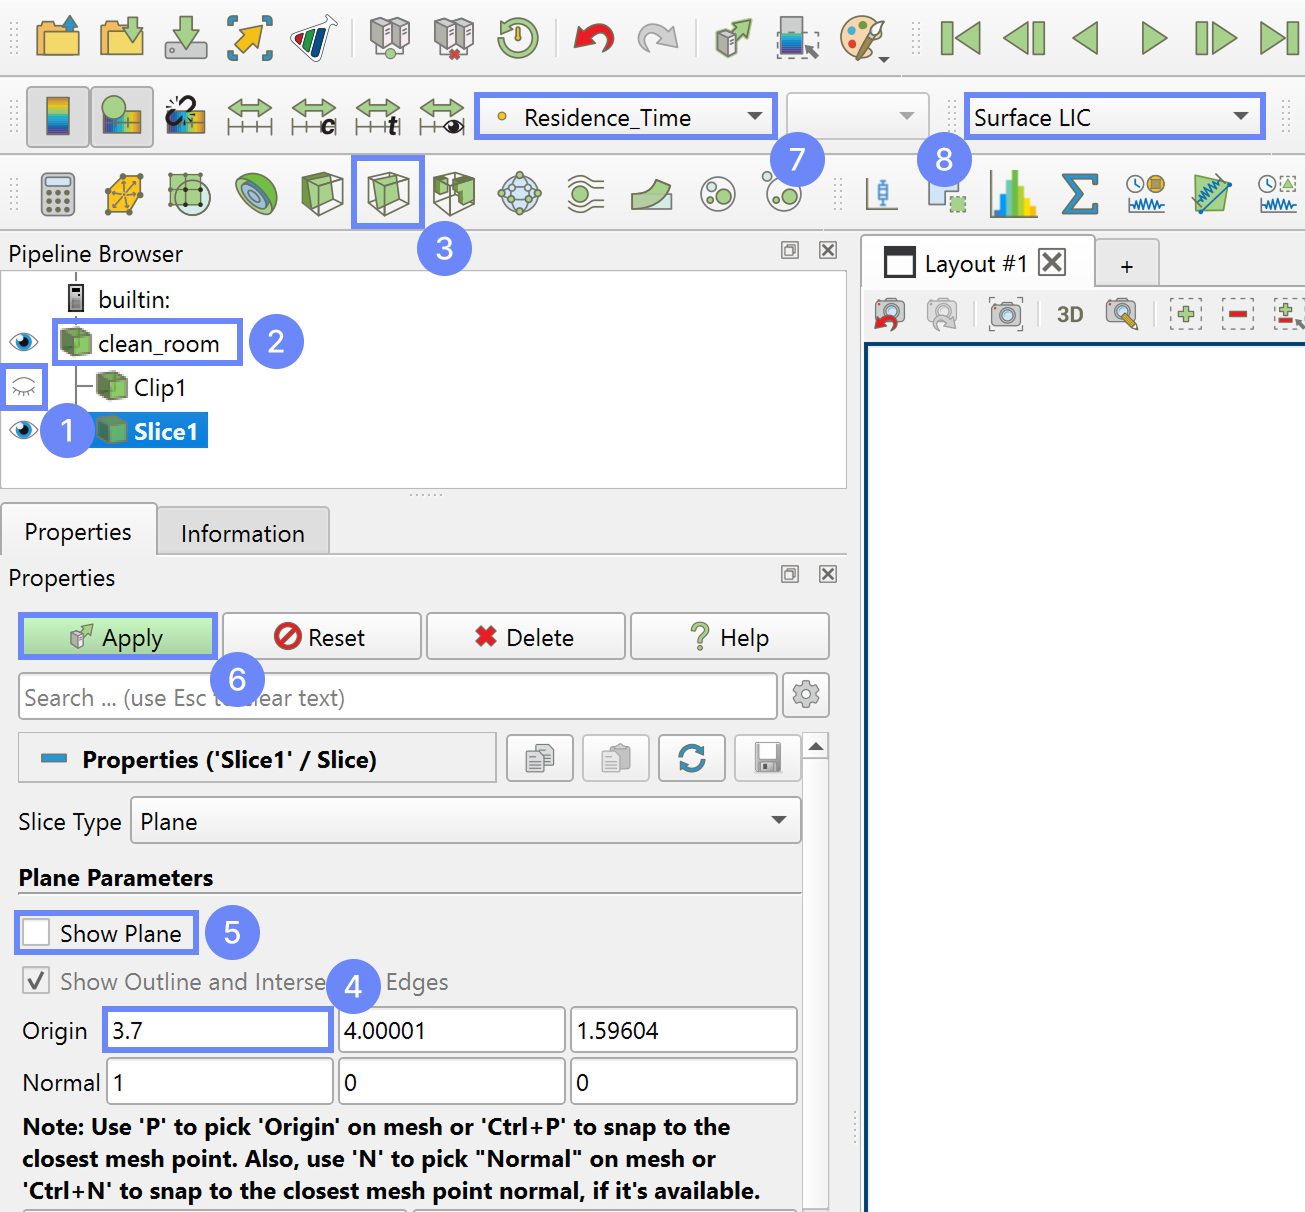Toggle color legend visibility icon
Screen dimensions: 1305x1212
point(58,117)
